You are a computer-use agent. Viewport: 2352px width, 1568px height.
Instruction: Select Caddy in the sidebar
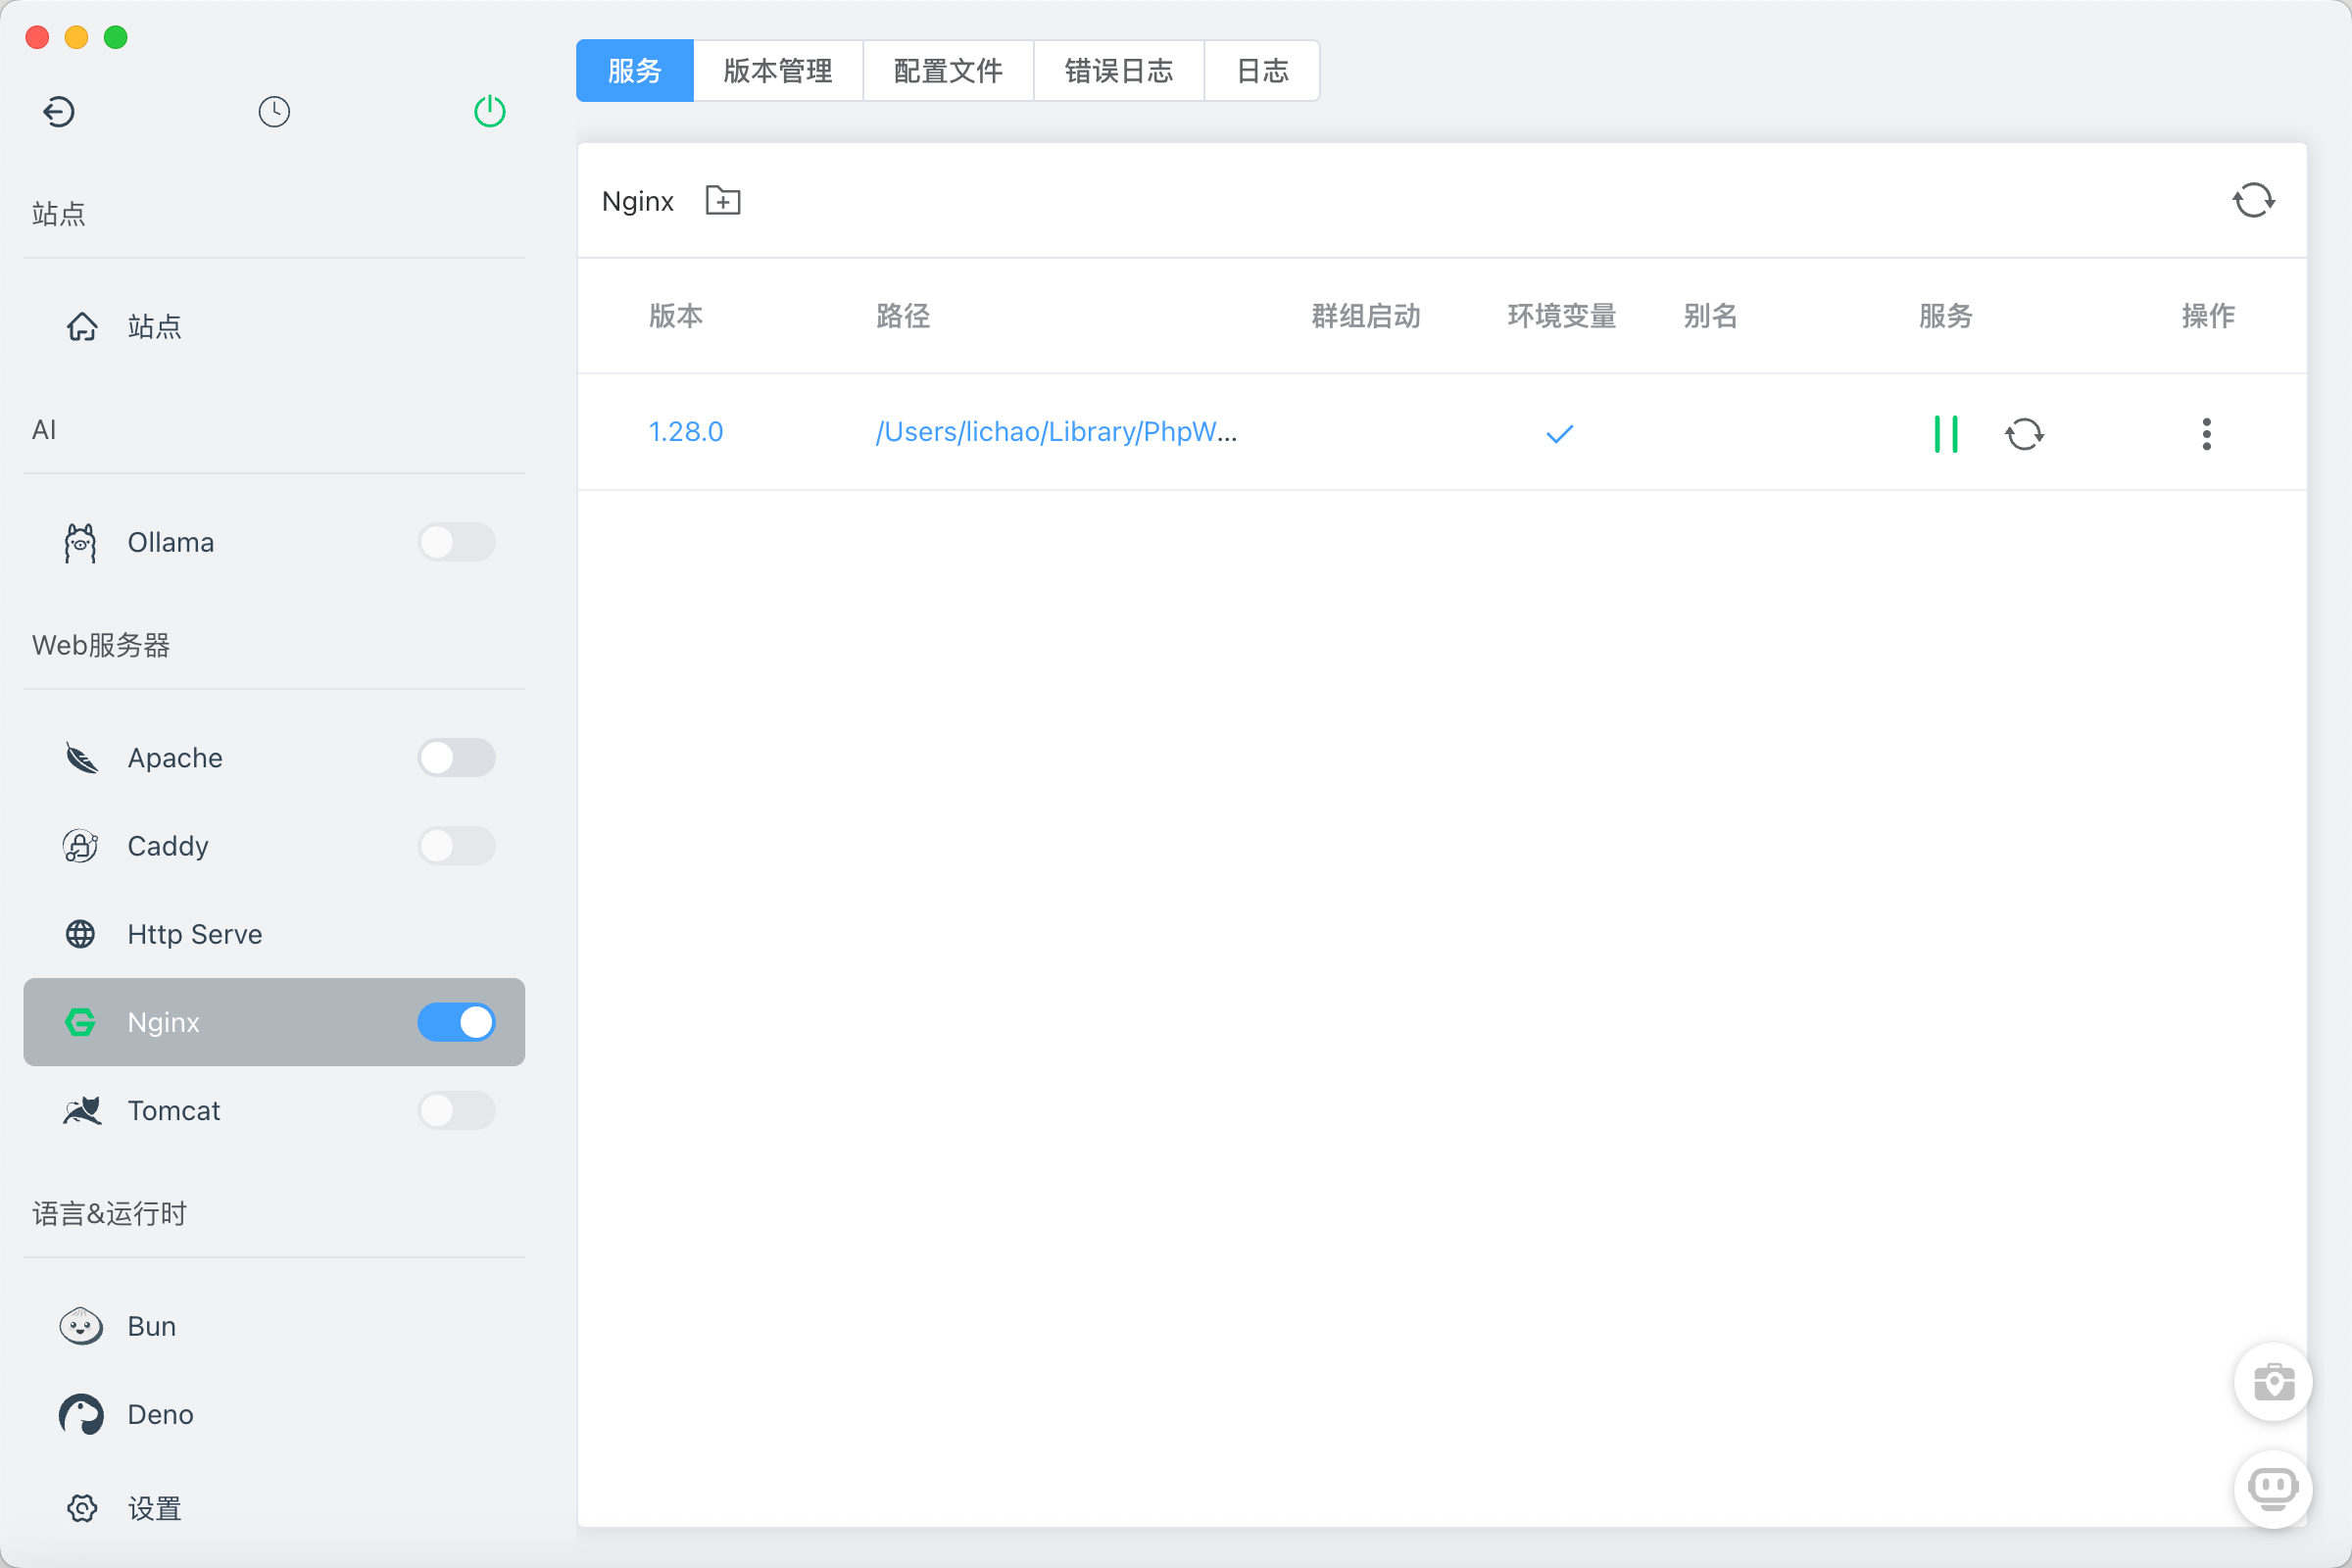(274, 846)
